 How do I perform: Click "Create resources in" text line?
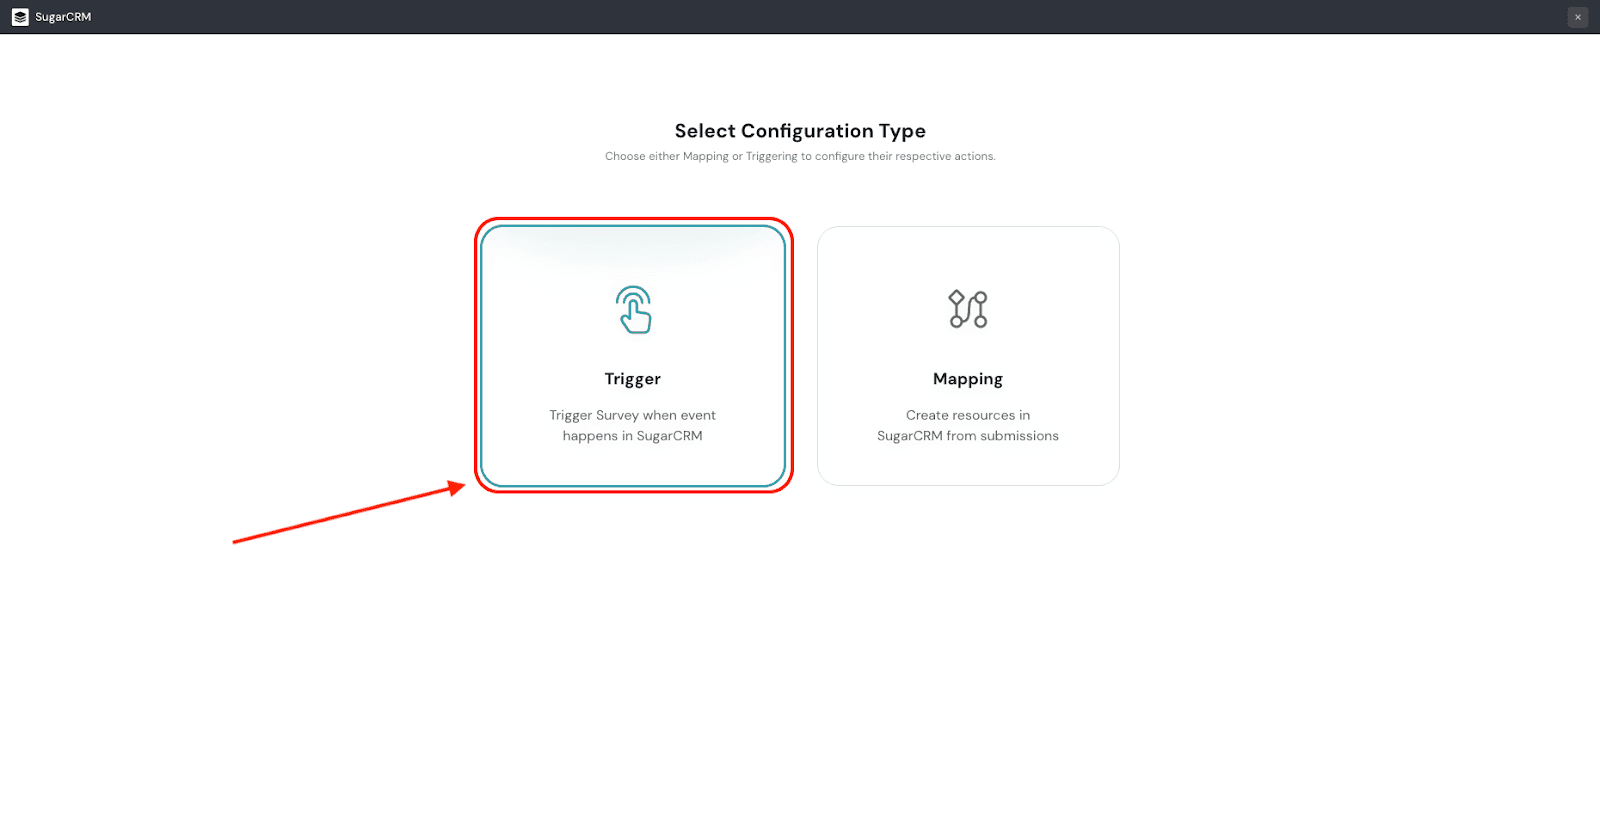(967, 415)
